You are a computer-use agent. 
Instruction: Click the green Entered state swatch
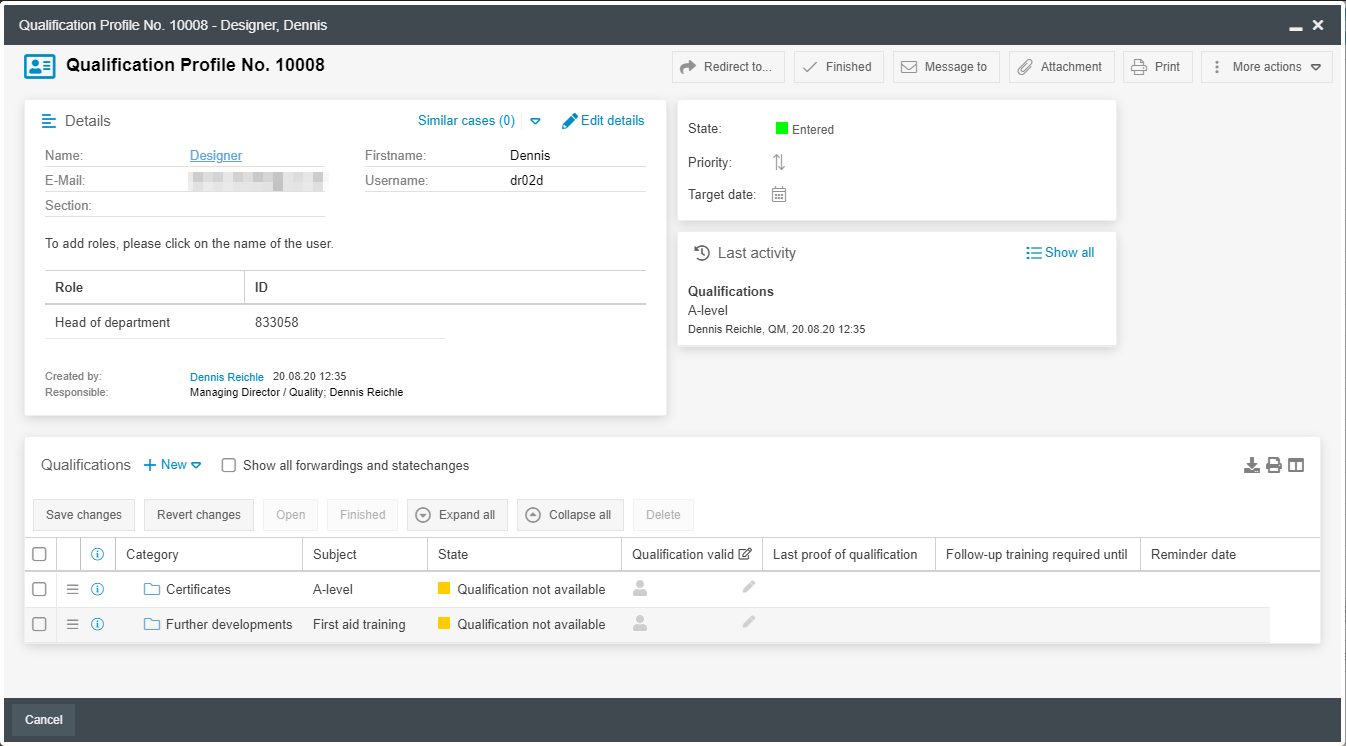pyautogui.click(x=782, y=128)
